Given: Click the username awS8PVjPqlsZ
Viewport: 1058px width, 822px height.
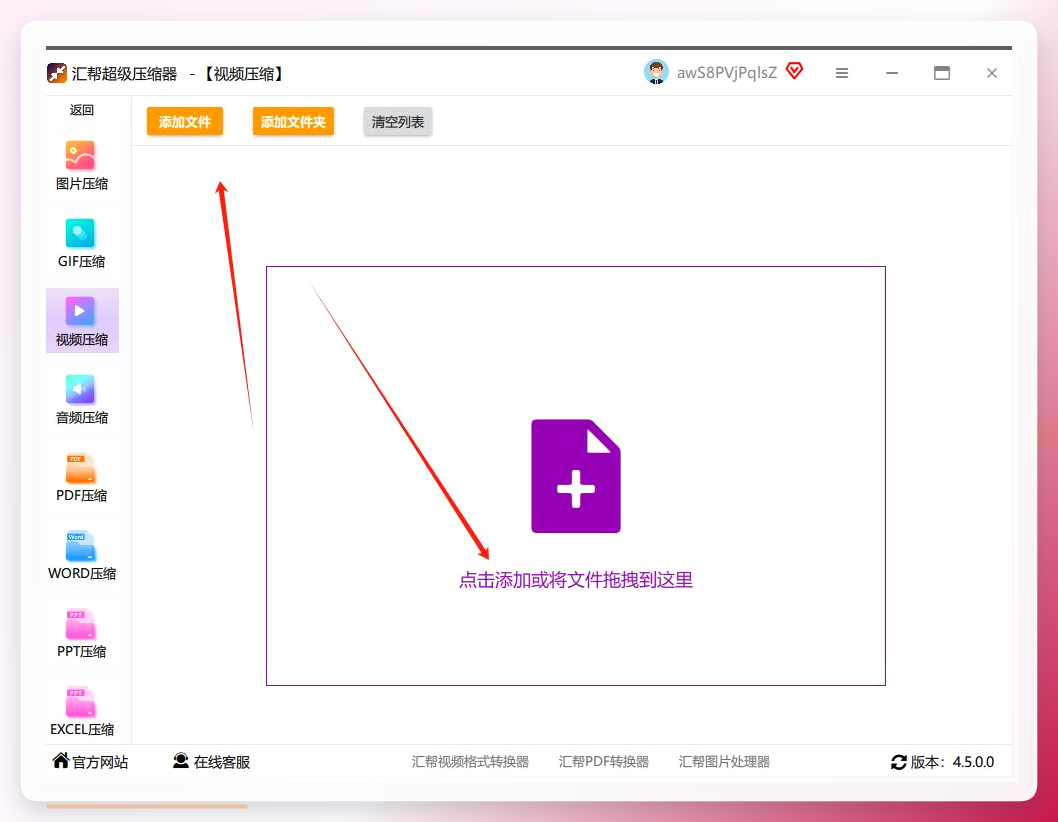Looking at the screenshot, I should point(727,73).
